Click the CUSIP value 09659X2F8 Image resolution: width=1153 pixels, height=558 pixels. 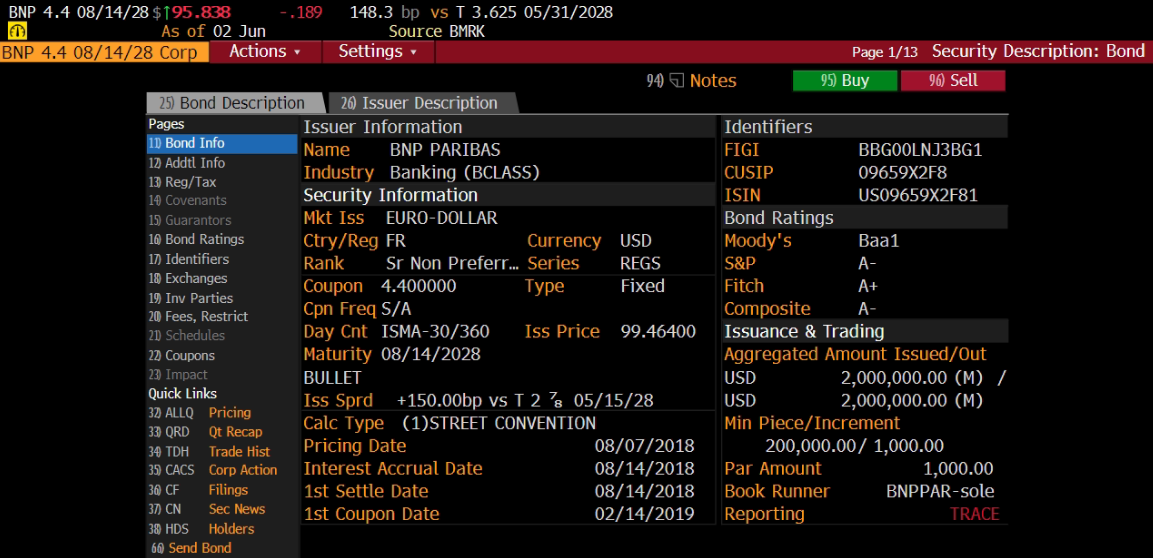[902, 174]
